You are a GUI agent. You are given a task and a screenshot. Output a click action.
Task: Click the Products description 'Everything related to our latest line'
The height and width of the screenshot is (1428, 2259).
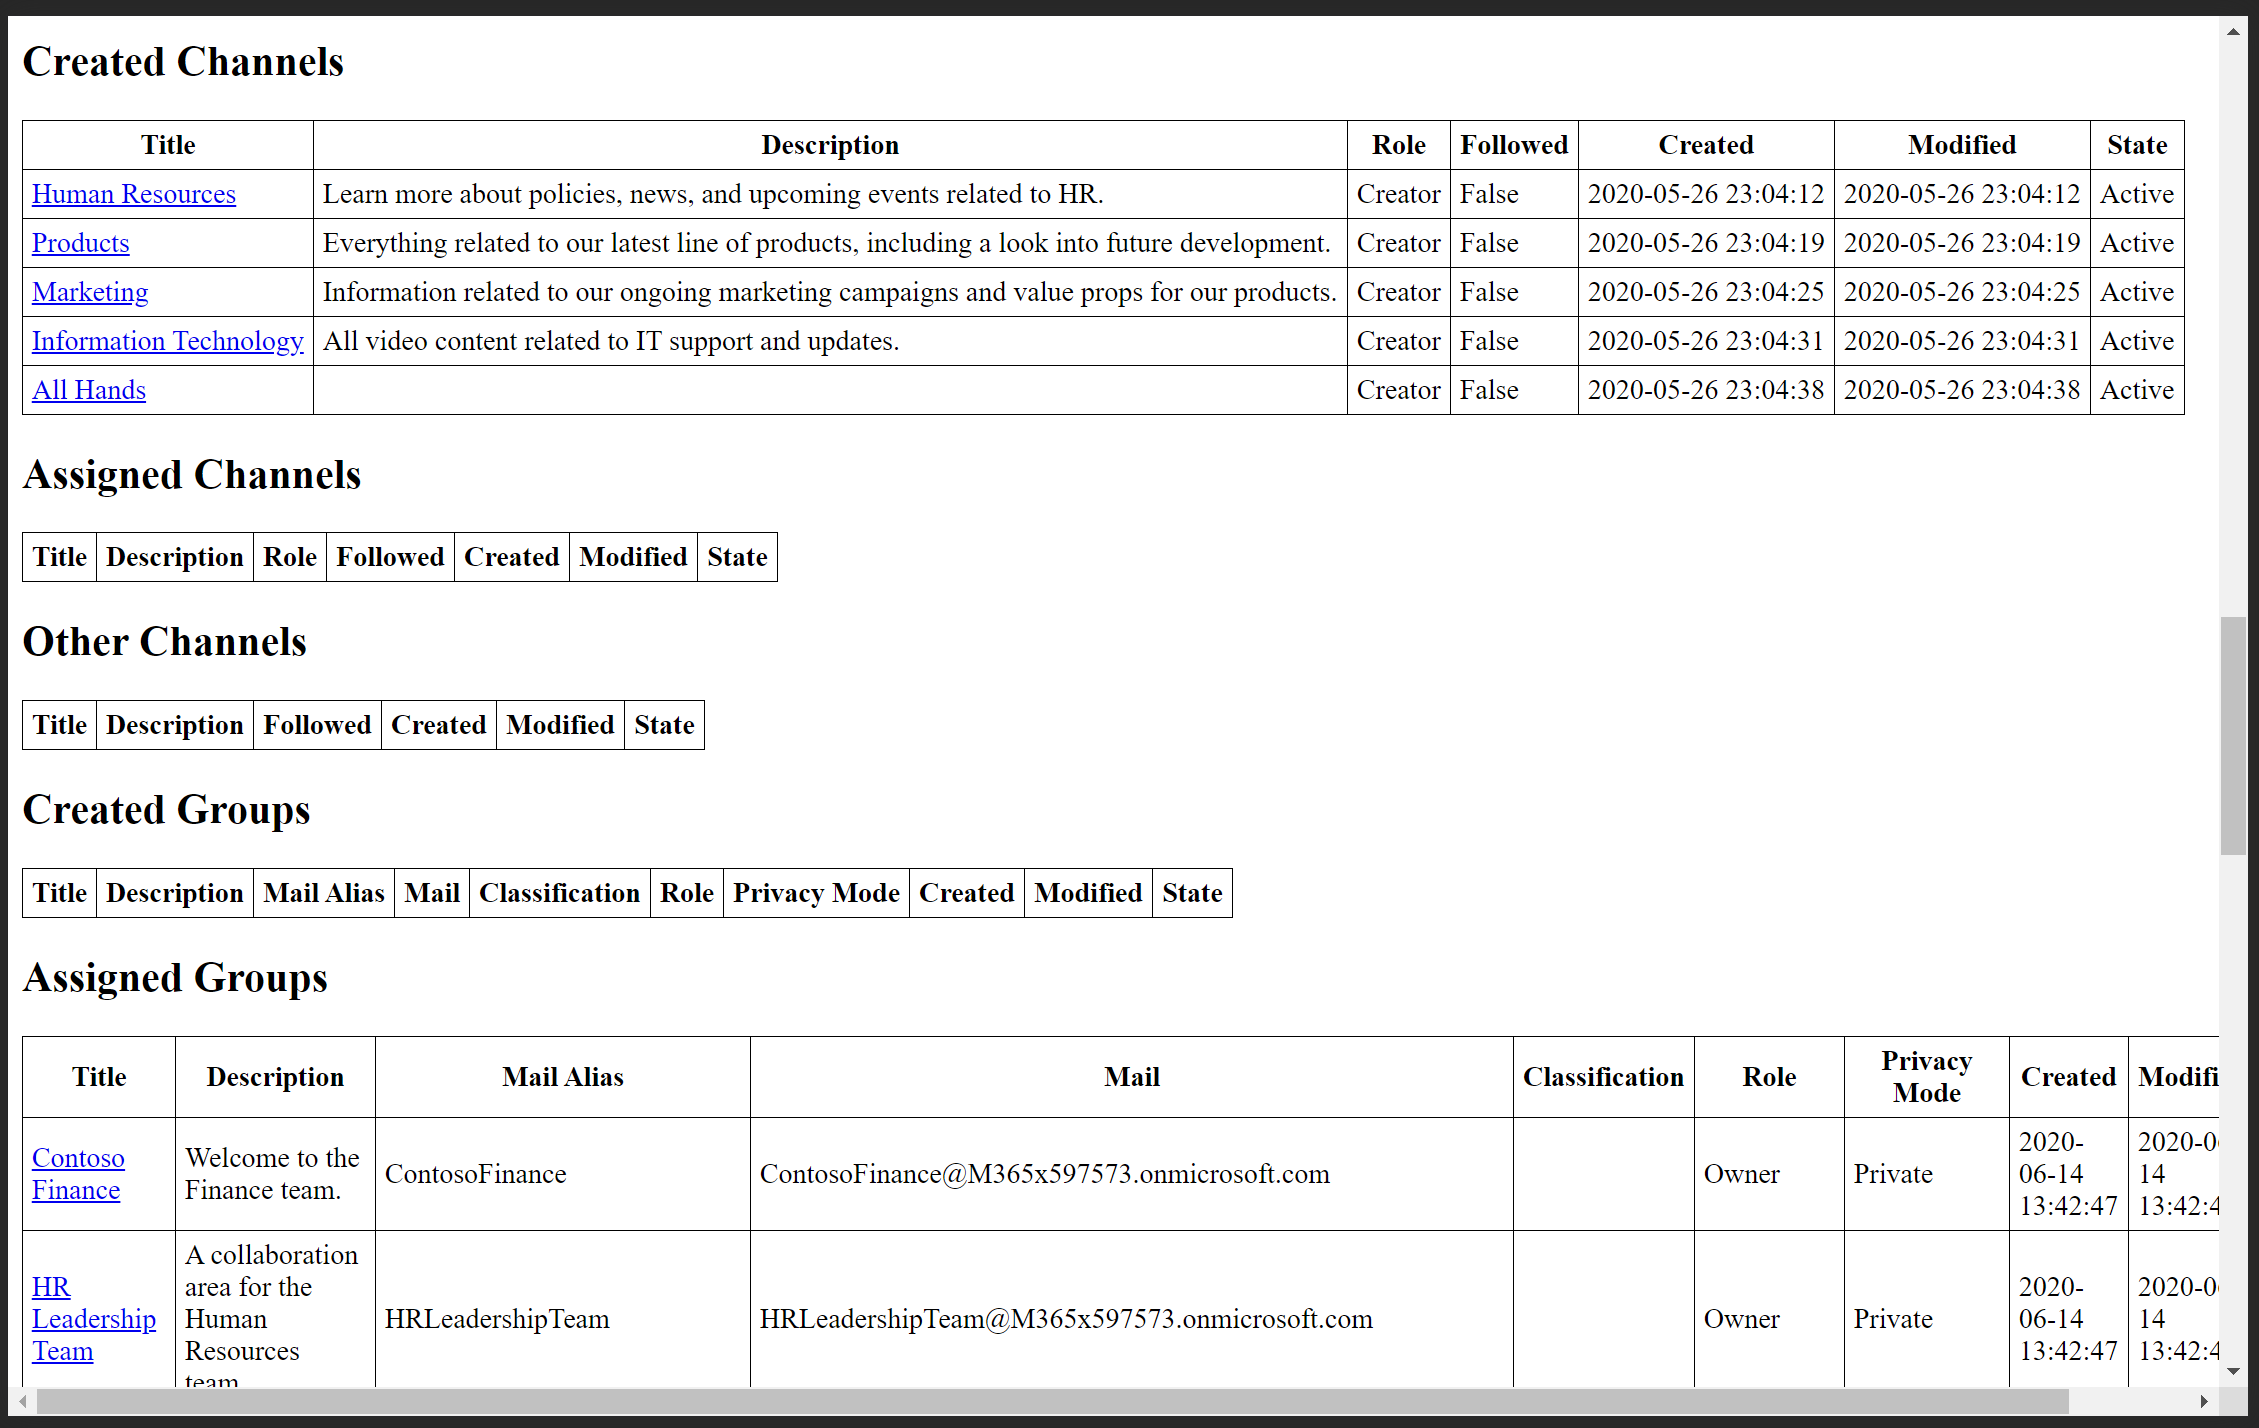pos(827,243)
